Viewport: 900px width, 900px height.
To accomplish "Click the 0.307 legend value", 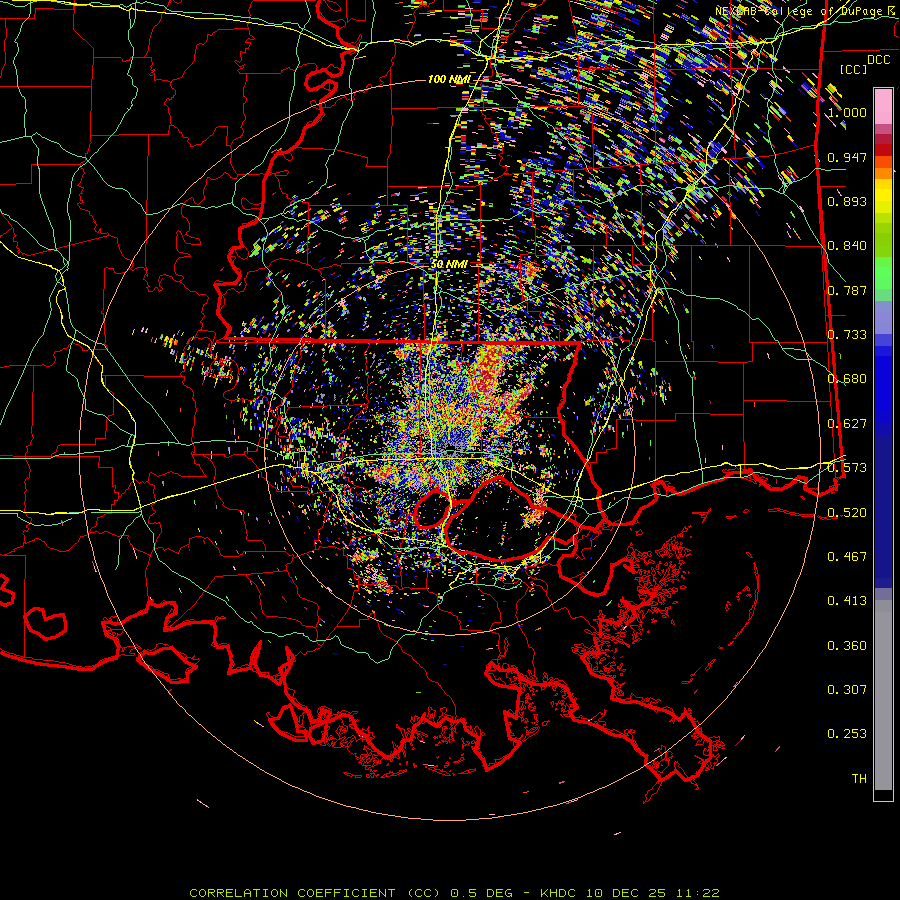I will click(x=847, y=690).
